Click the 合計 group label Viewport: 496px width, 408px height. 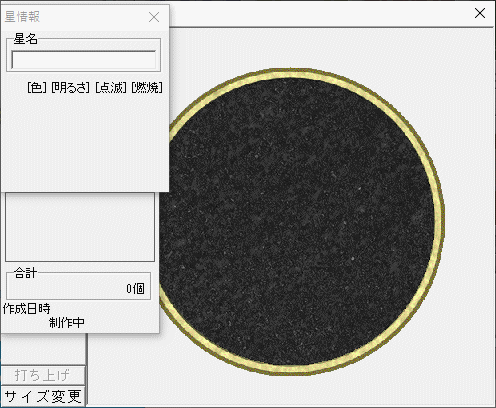pyautogui.click(x=25, y=273)
